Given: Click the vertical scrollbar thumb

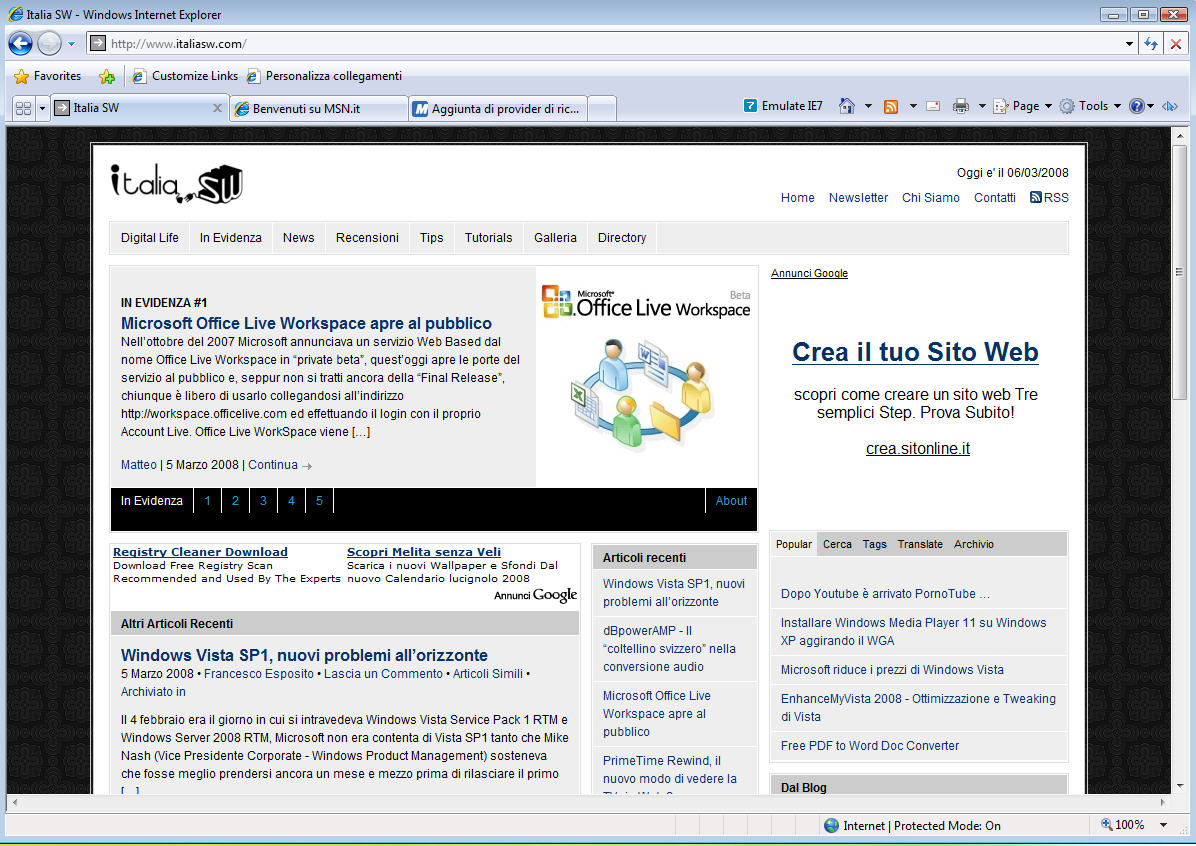Looking at the screenshot, I should coord(1179,272).
